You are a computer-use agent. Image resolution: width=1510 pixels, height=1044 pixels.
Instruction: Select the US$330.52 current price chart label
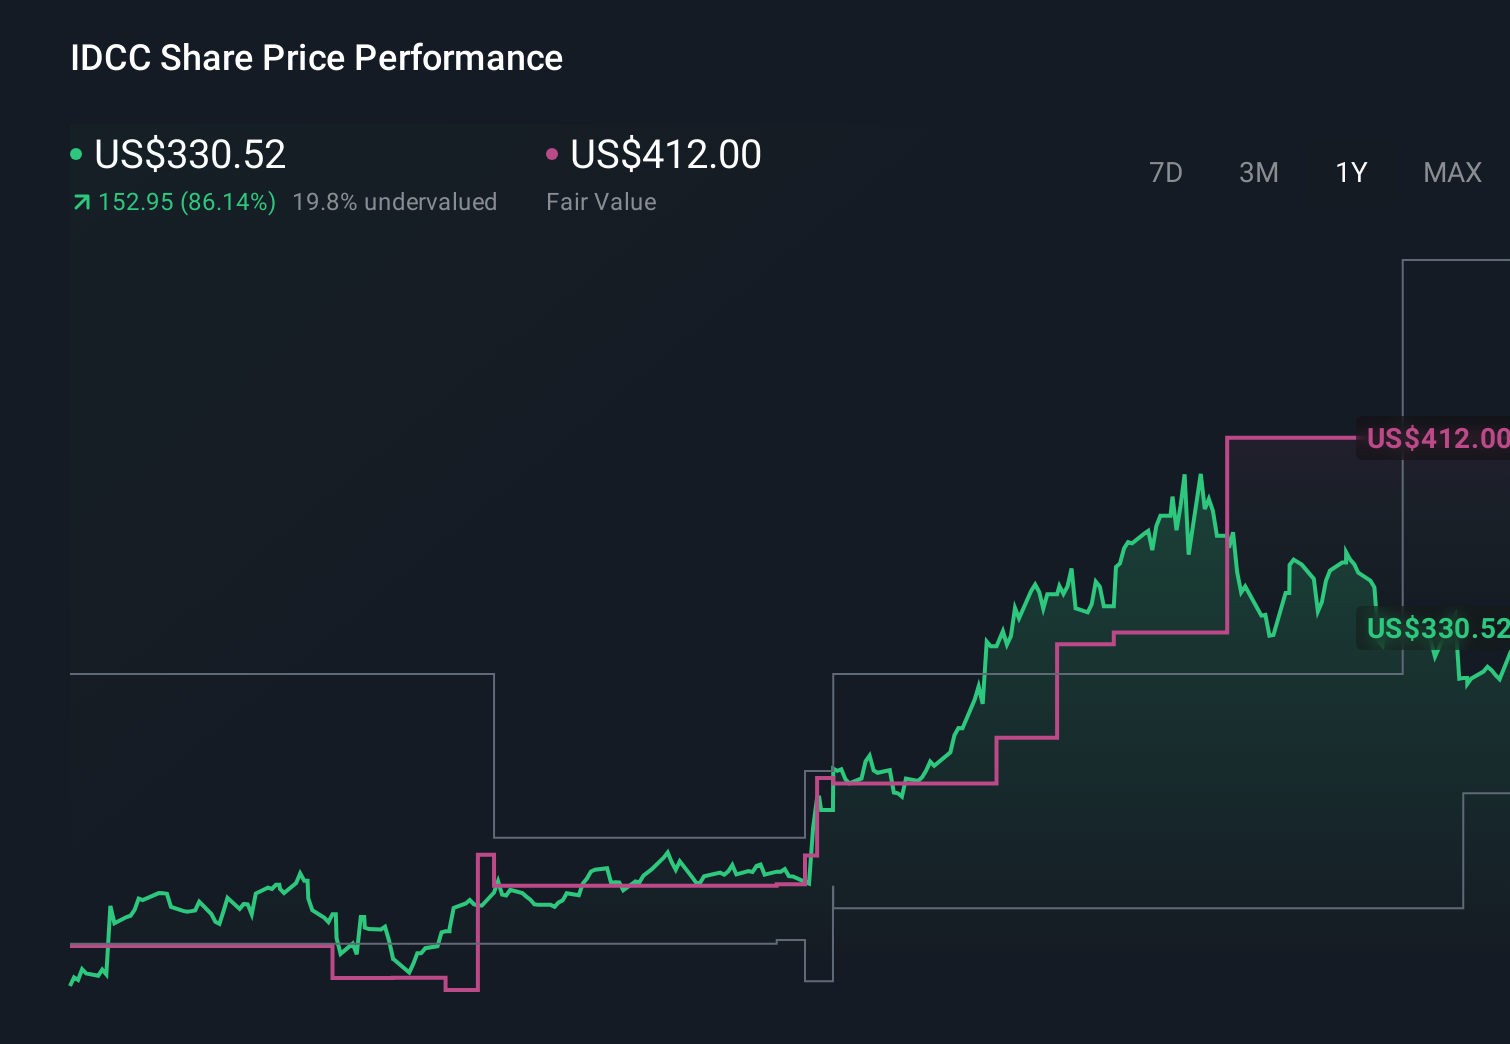[1436, 630]
